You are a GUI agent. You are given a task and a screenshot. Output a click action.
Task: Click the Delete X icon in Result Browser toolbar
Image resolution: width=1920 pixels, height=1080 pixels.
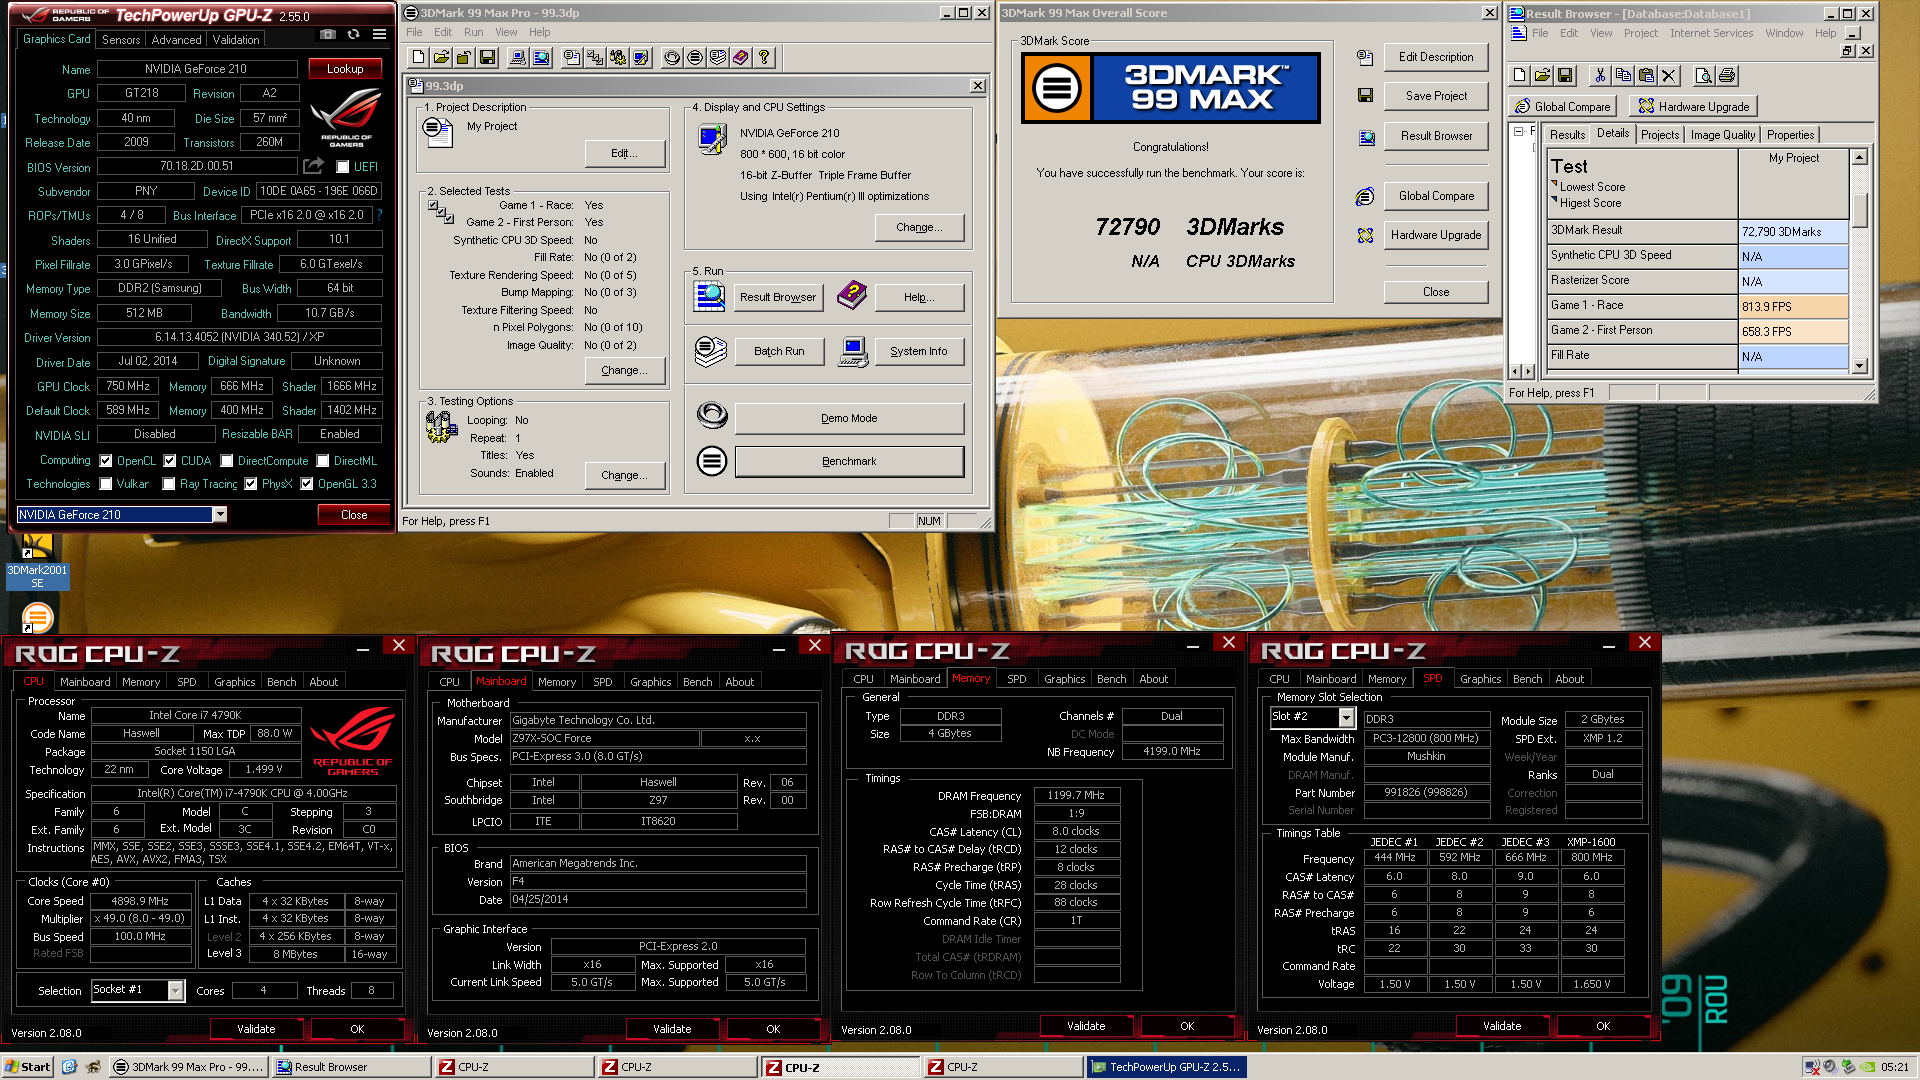(1668, 75)
